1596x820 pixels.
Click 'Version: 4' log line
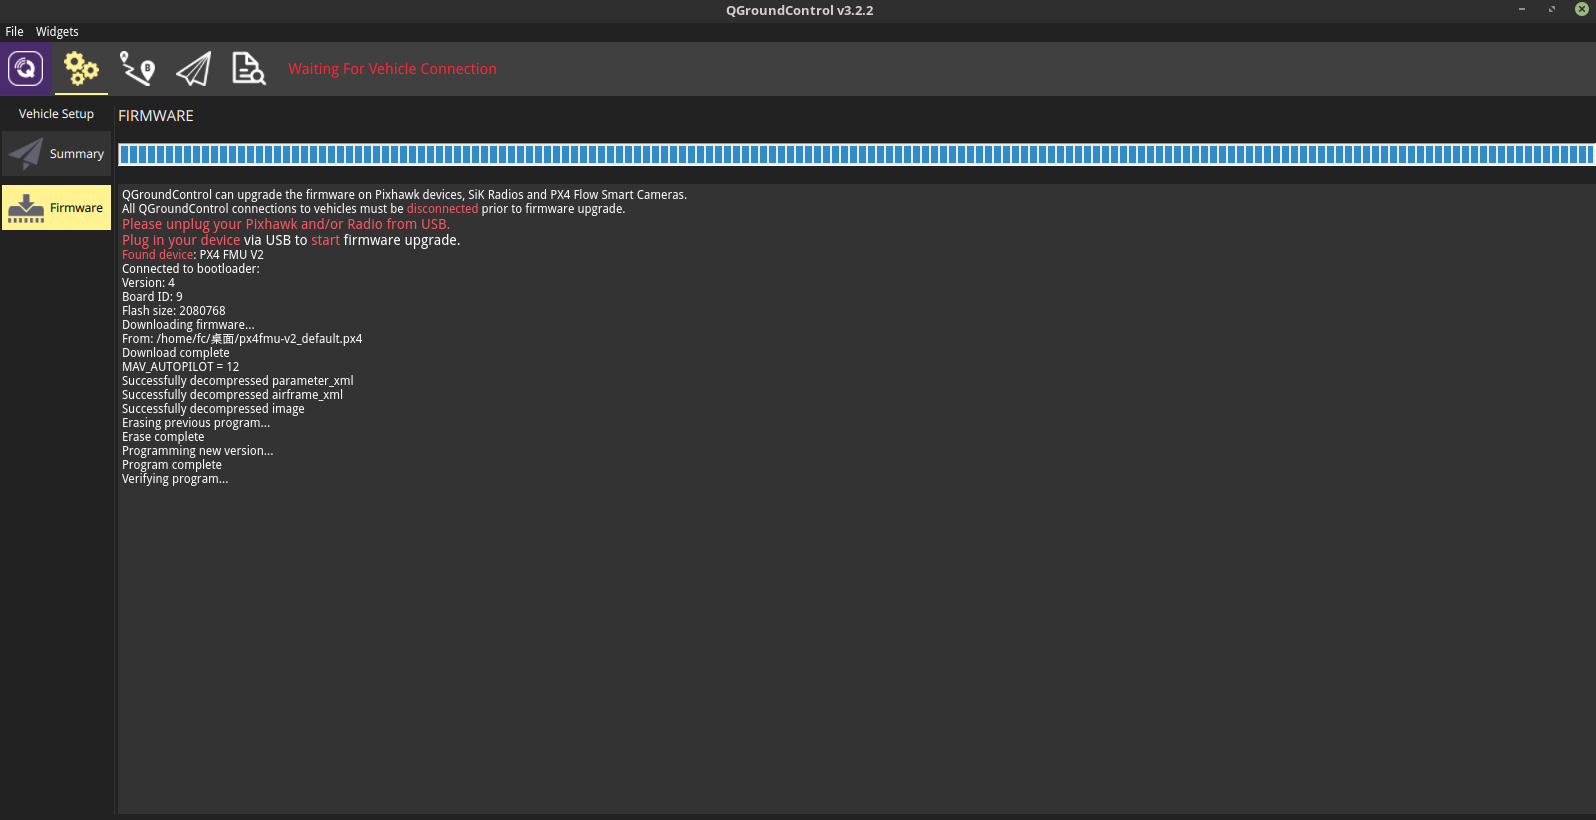[x=148, y=283]
